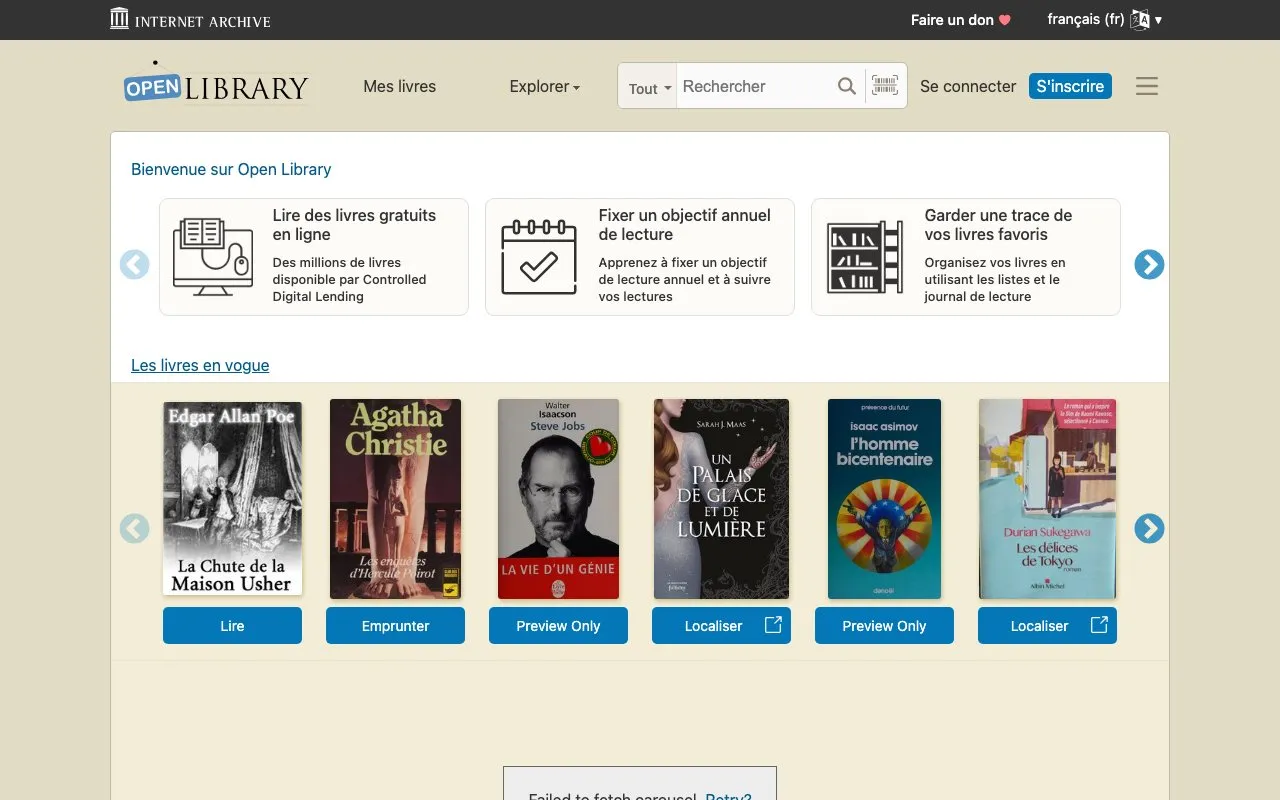Image resolution: width=1280 pixels, height=800 pixels.
Task: Click the Rechercher search field
Action: point(754,86)
